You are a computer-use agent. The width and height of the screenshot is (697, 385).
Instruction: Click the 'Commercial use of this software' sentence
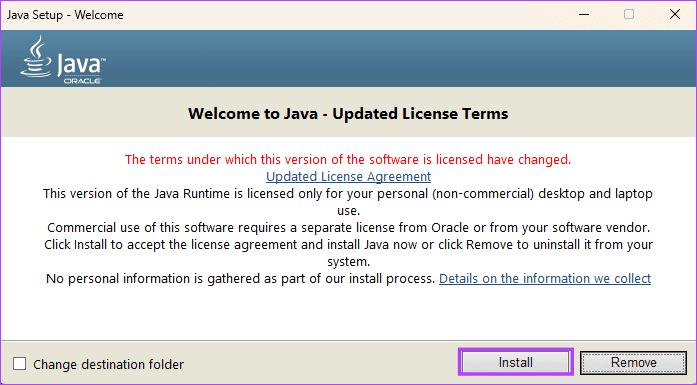pyautogui.click(x=348, y=228)
